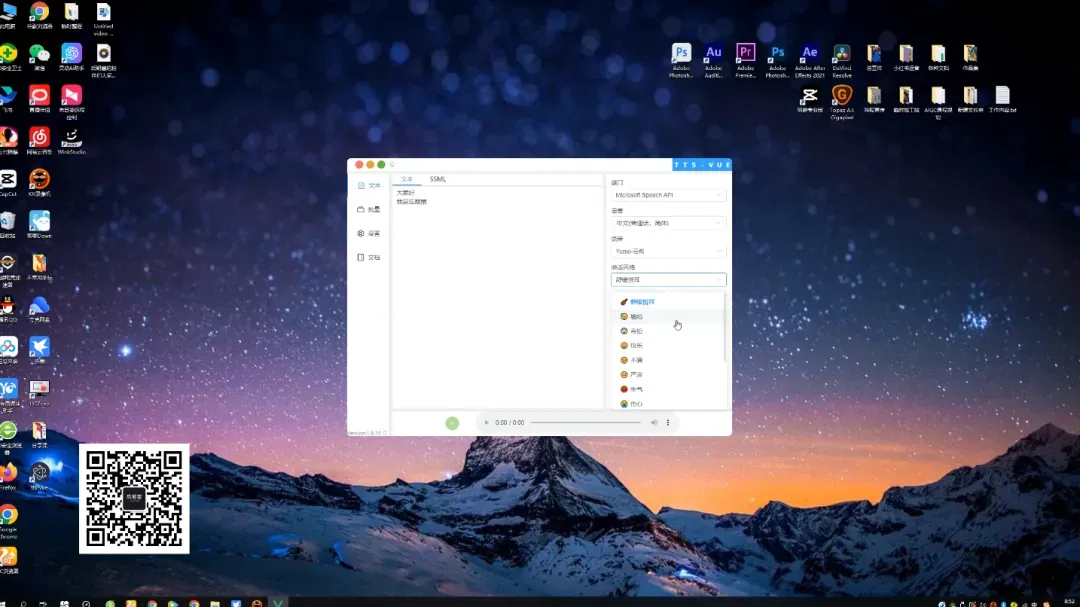Collapse the speaking style dropdown
1080x607 pixels.
668,280
